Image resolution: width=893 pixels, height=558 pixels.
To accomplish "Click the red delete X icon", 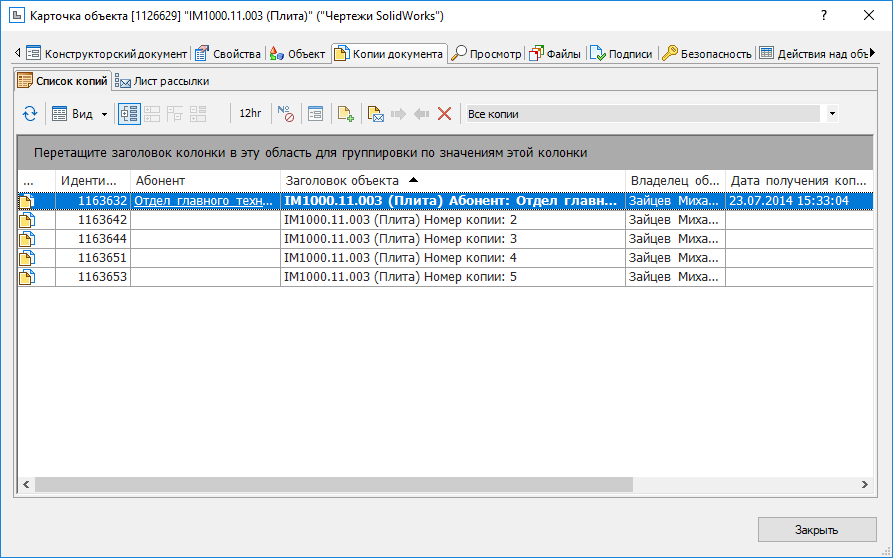I will click(x=445, y=114).
